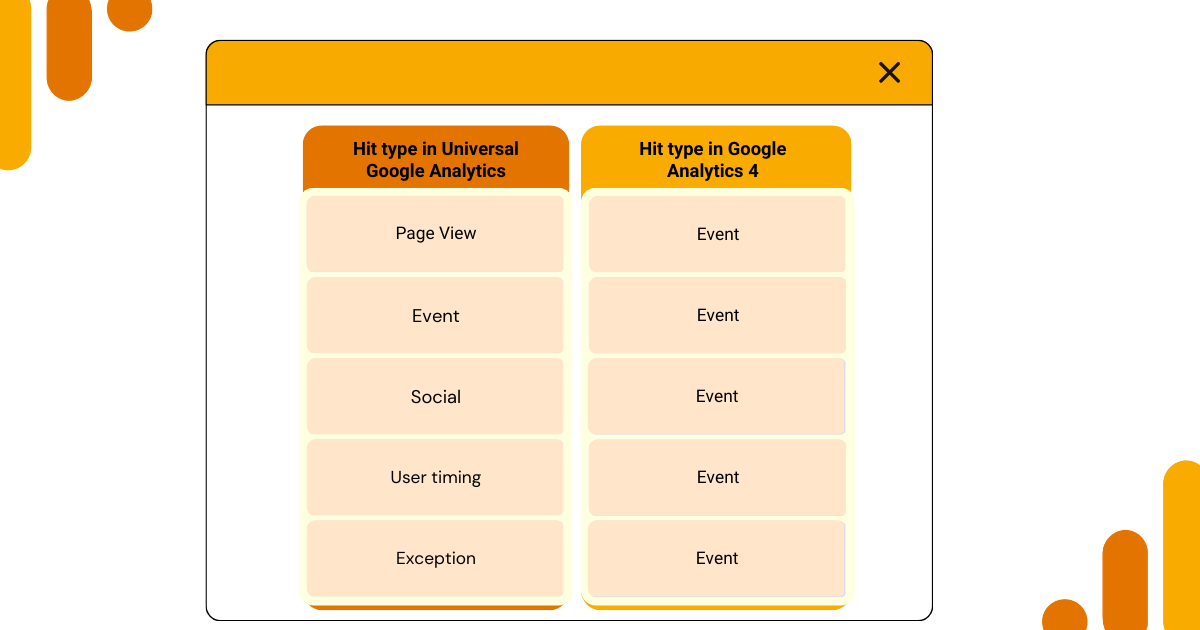Select the "Hit type in Universal Google Analytics" header
The width and height of the screenshot is (1200, 630).
436,159
